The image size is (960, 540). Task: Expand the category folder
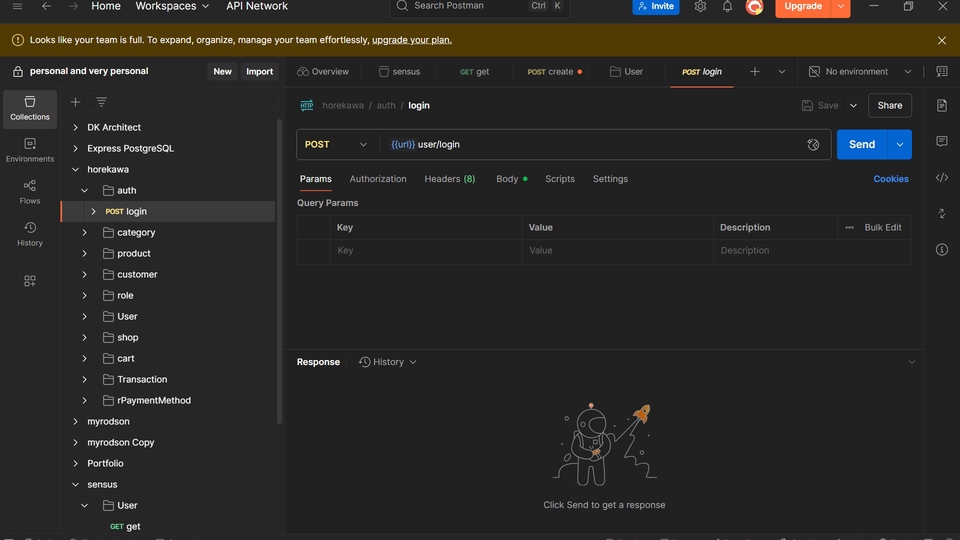[x=84, y=233]
